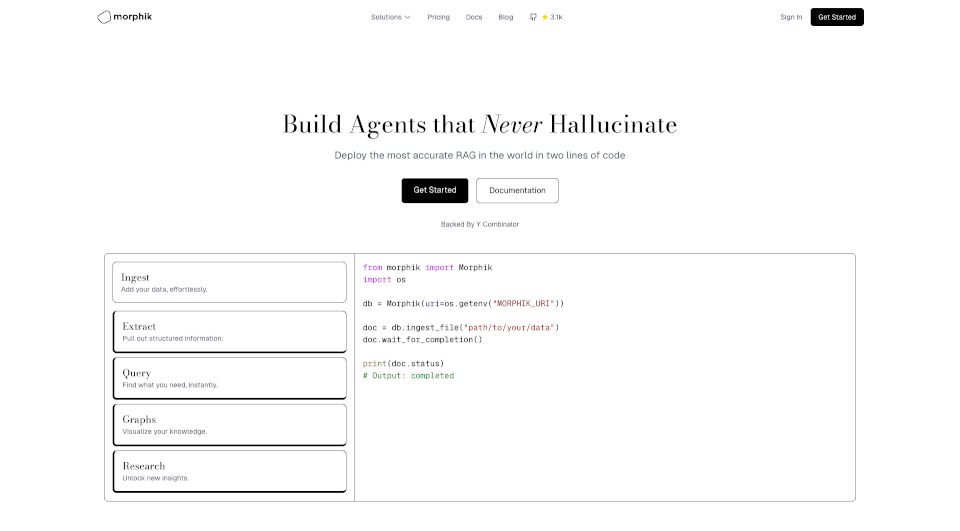960x531 pixels.
Task: Click Backed By Y Combinator text
Action: point(480,224)
